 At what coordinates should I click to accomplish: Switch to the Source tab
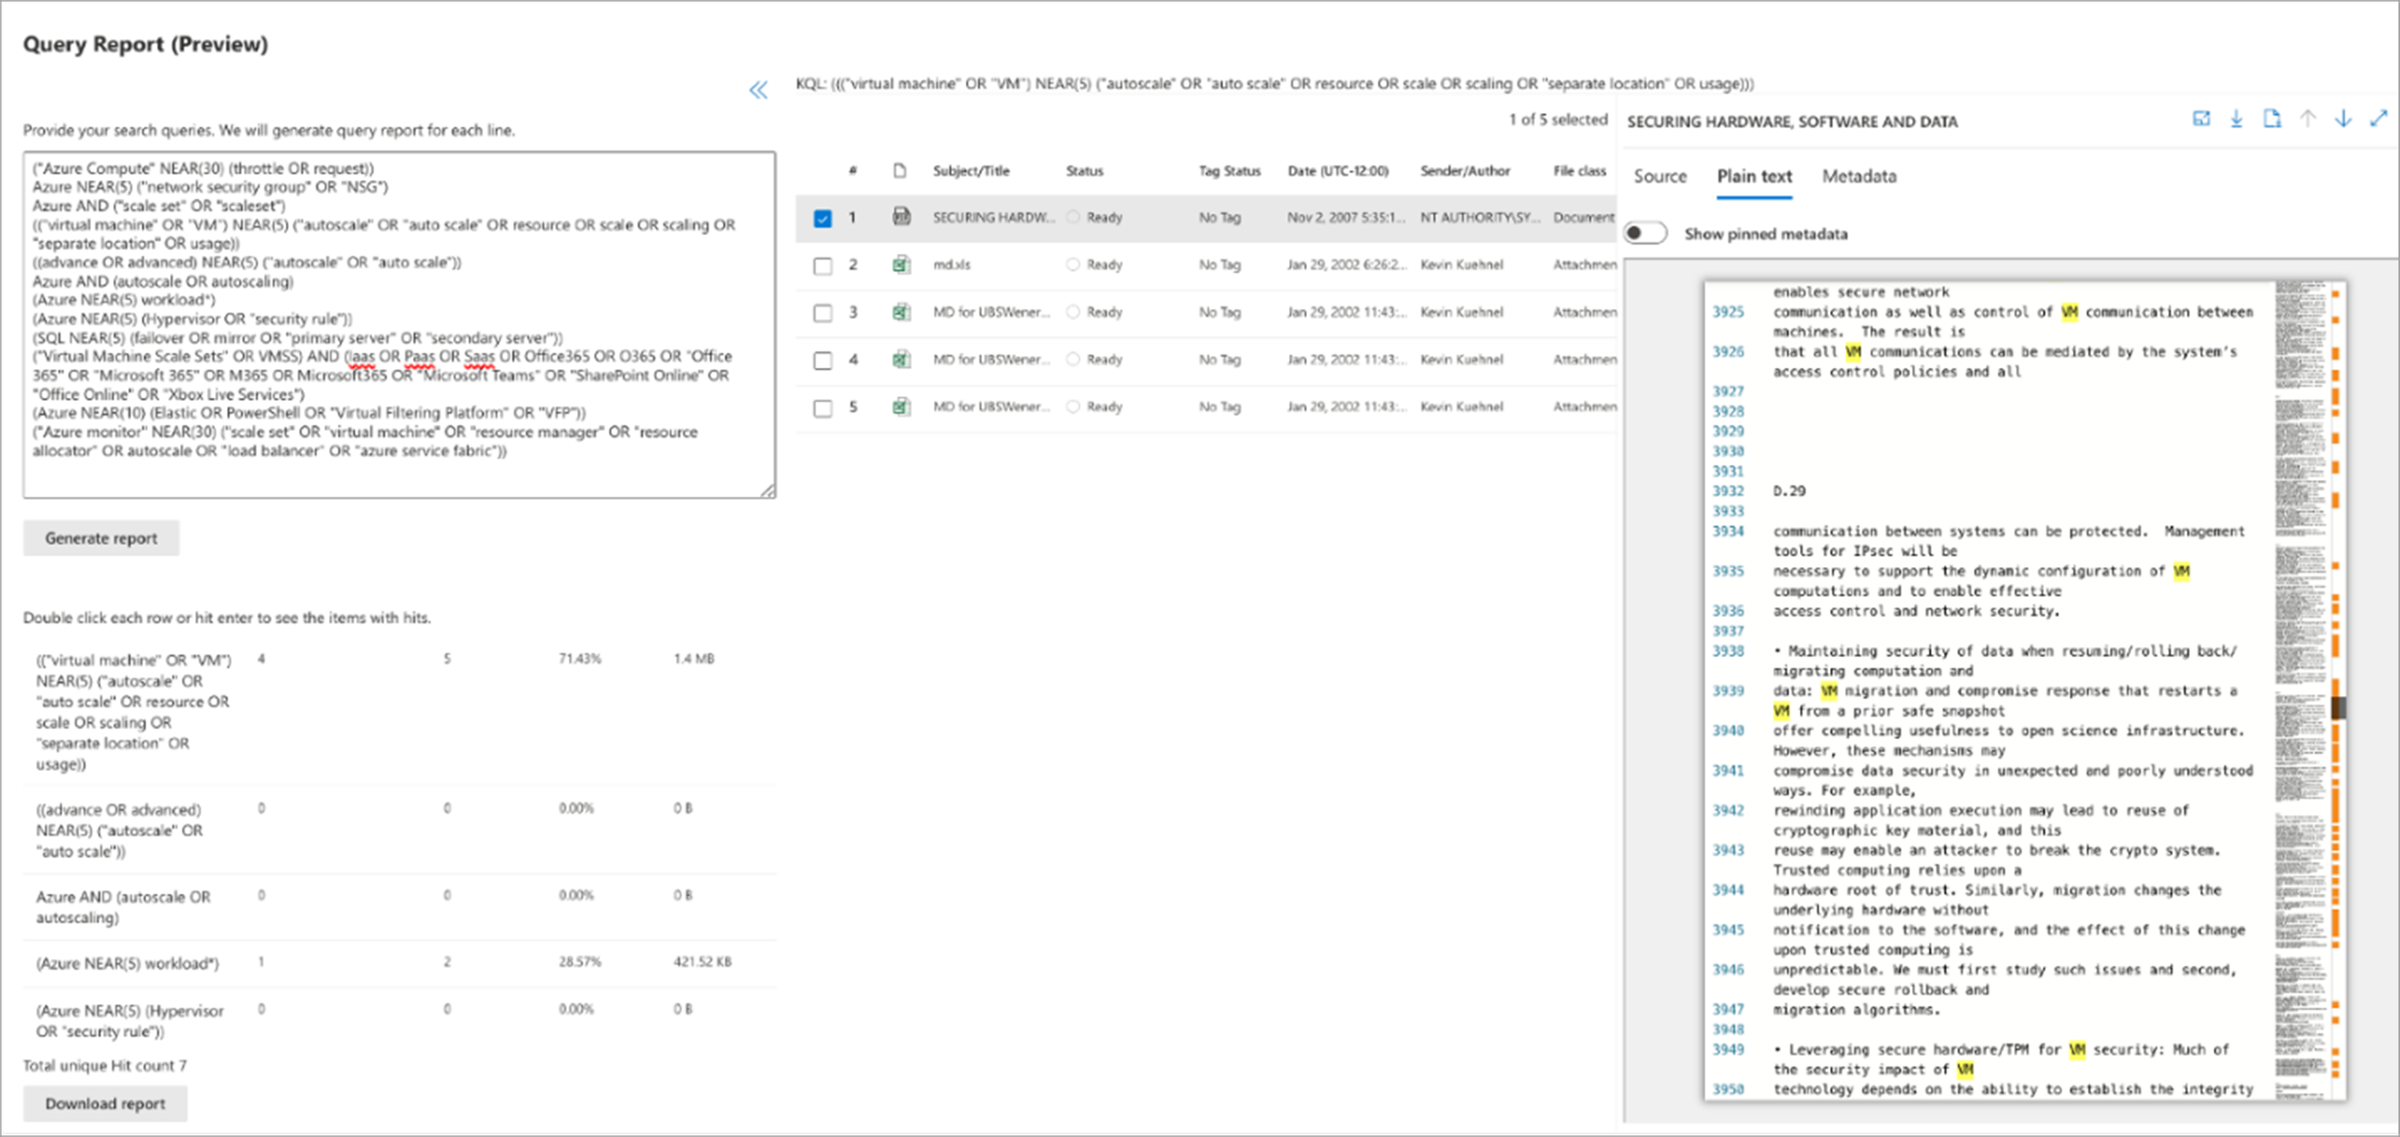coord(1660,176)
